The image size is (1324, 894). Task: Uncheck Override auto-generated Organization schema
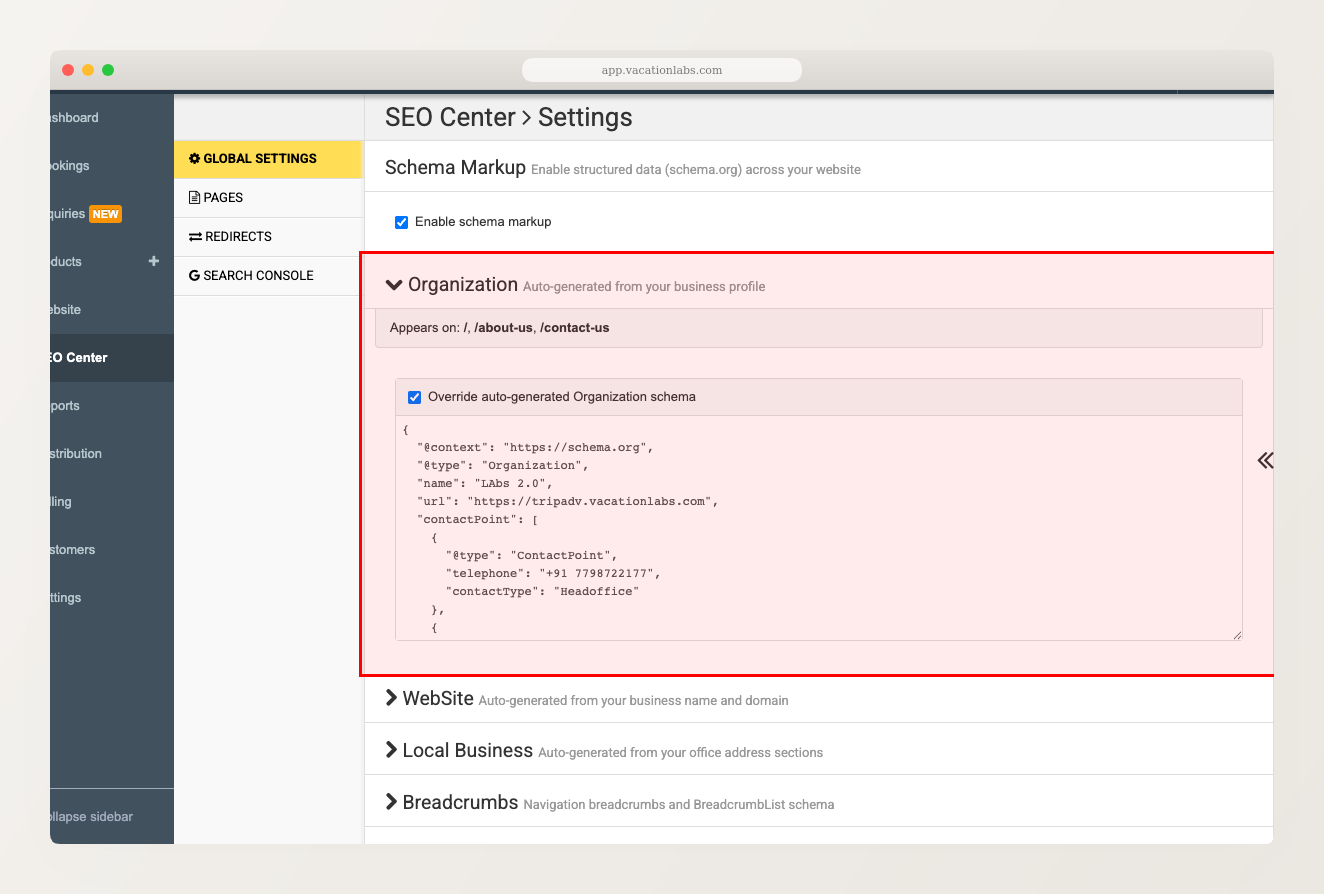tap(414, 397)
